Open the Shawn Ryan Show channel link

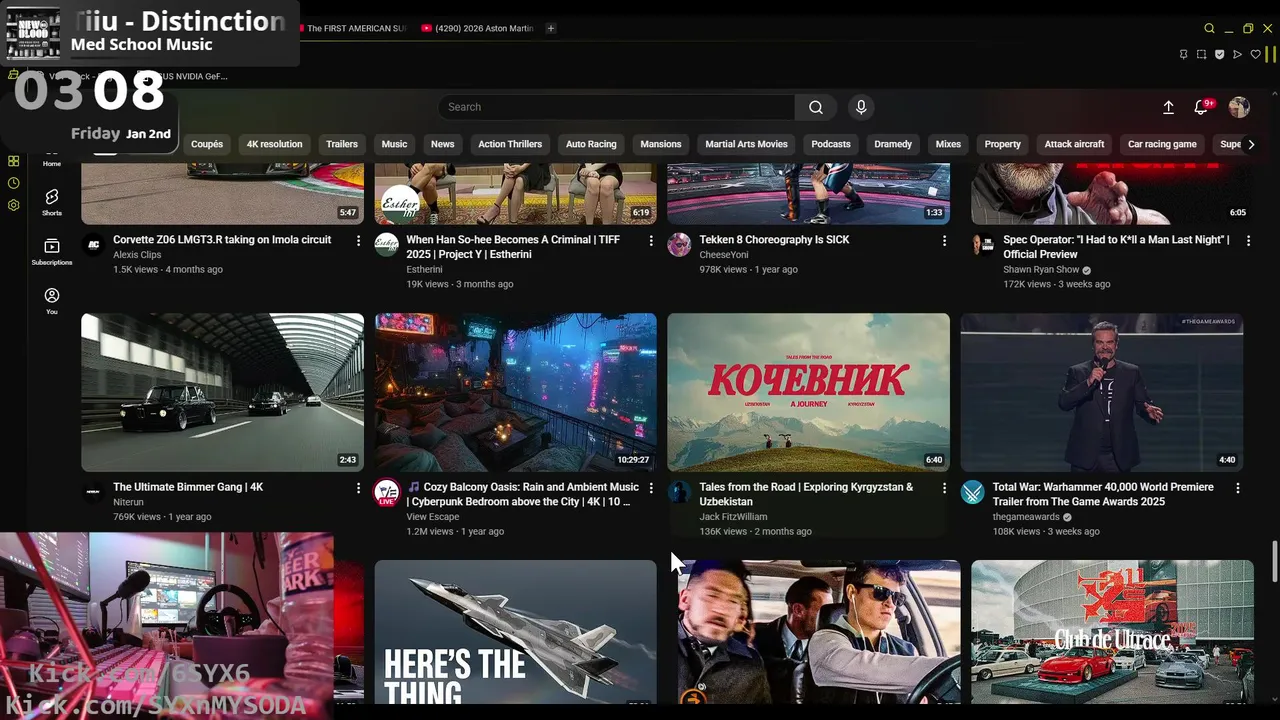click(x=1041, y=270)
